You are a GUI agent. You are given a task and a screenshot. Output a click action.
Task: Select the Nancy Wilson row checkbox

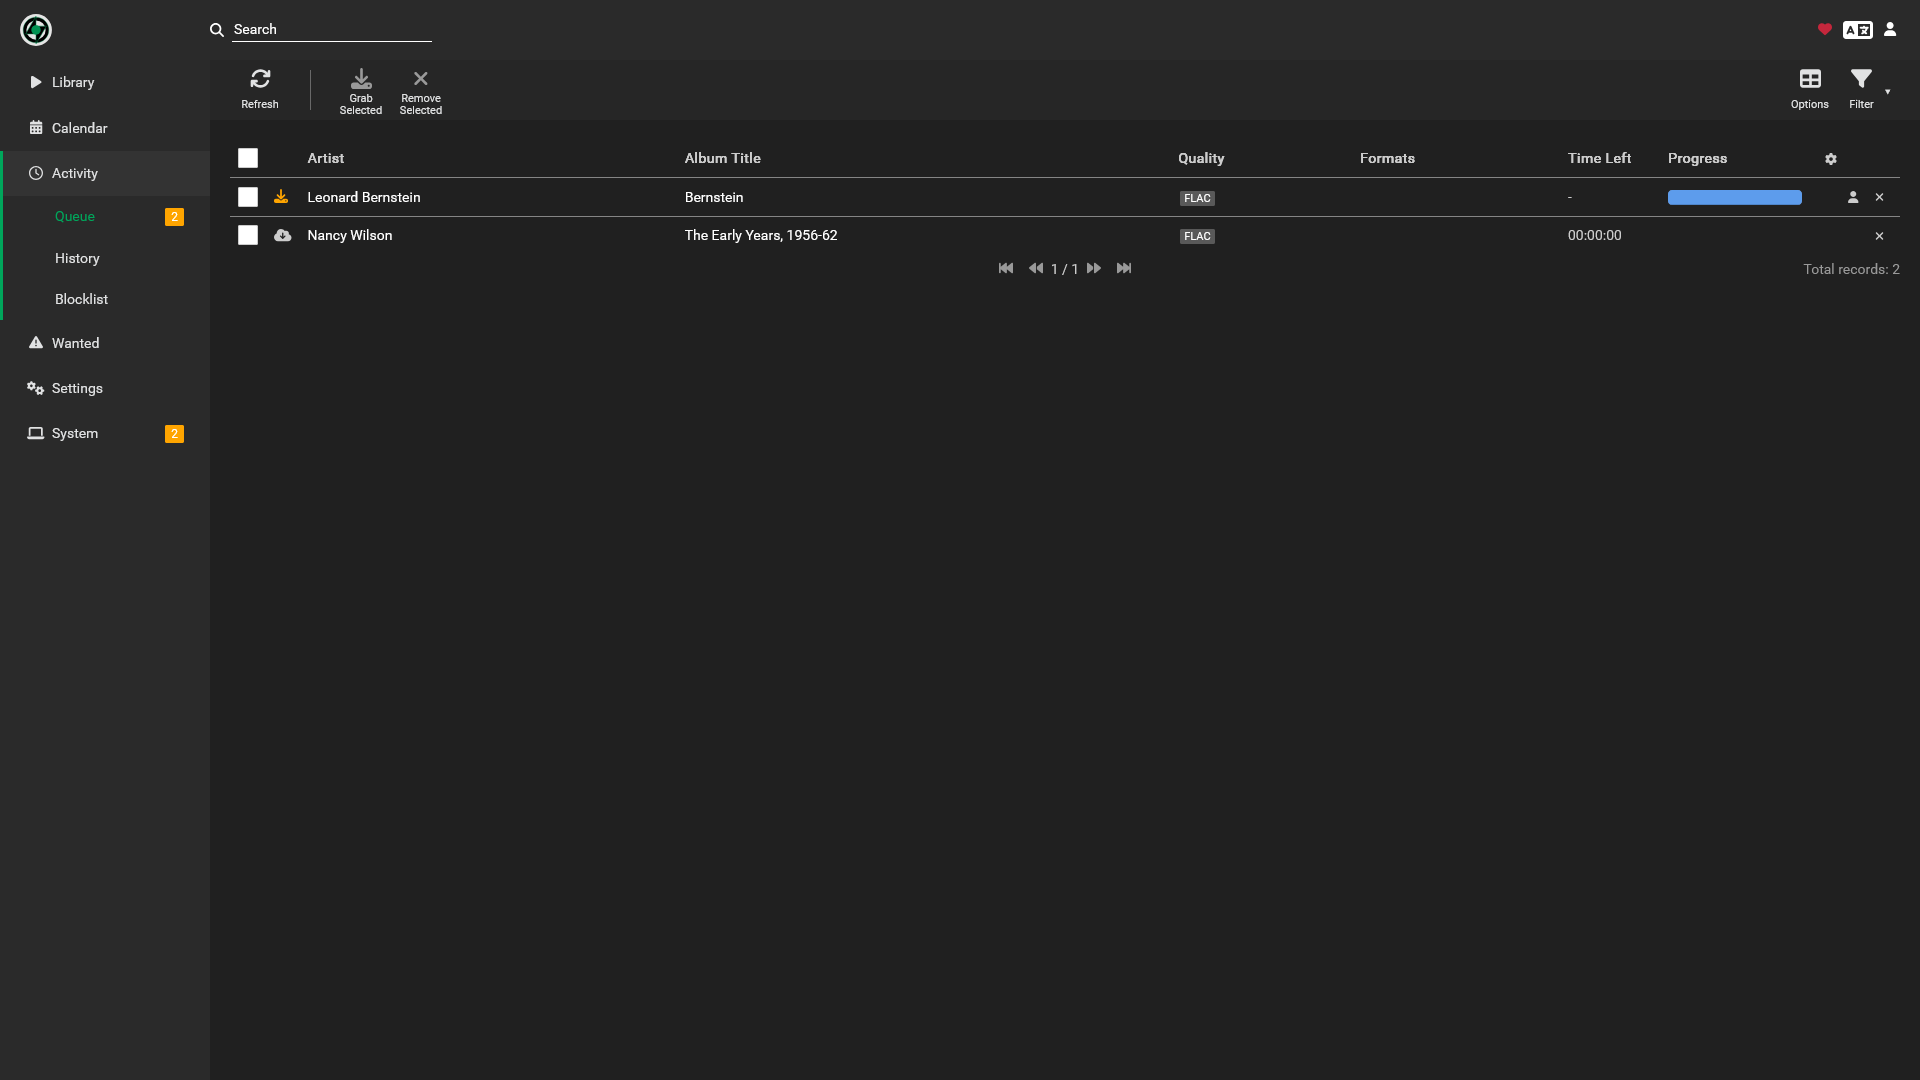pos(248,235)
